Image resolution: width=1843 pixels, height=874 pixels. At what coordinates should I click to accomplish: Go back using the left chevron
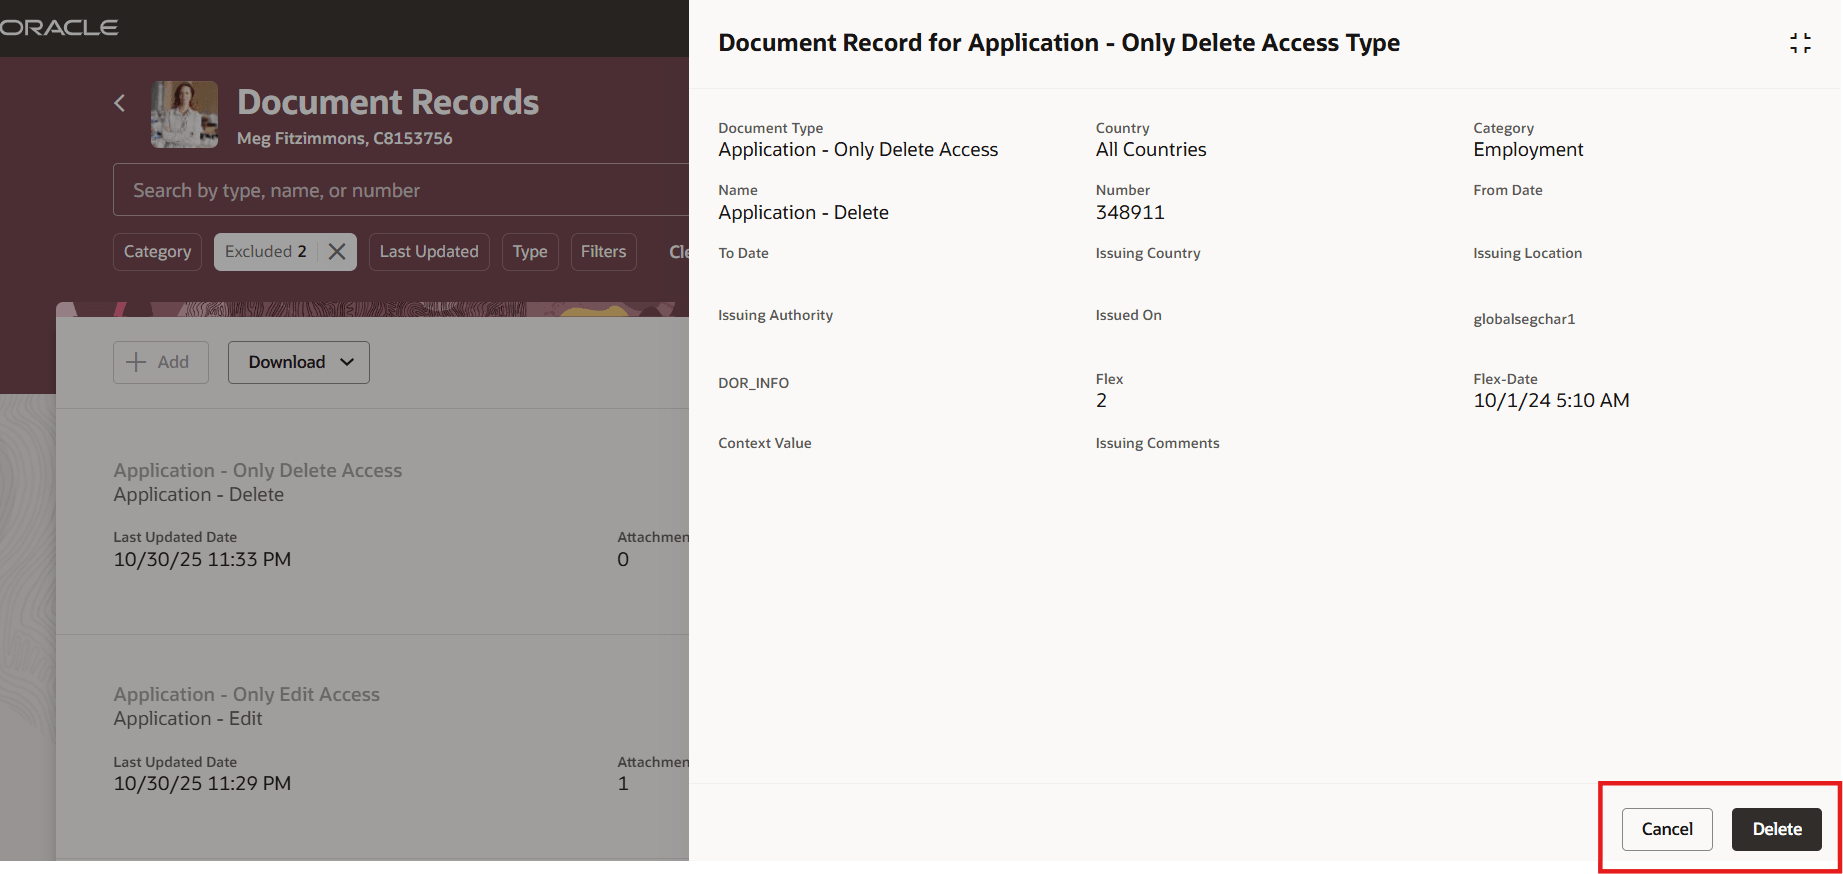tap(120, 102)
